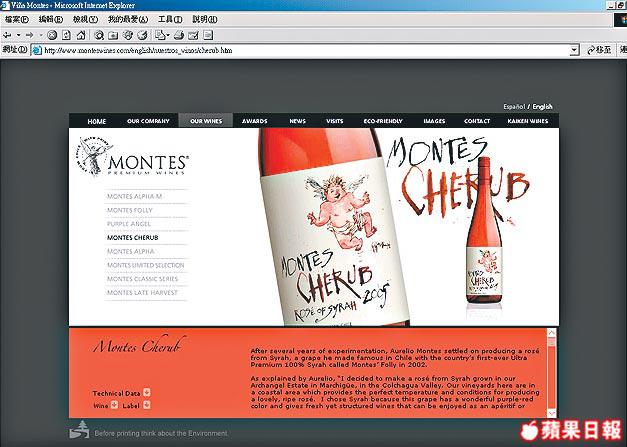Screen dimensions: 627x447
Task: Click the Edit page toolbar icon
Action: [193, 36]
